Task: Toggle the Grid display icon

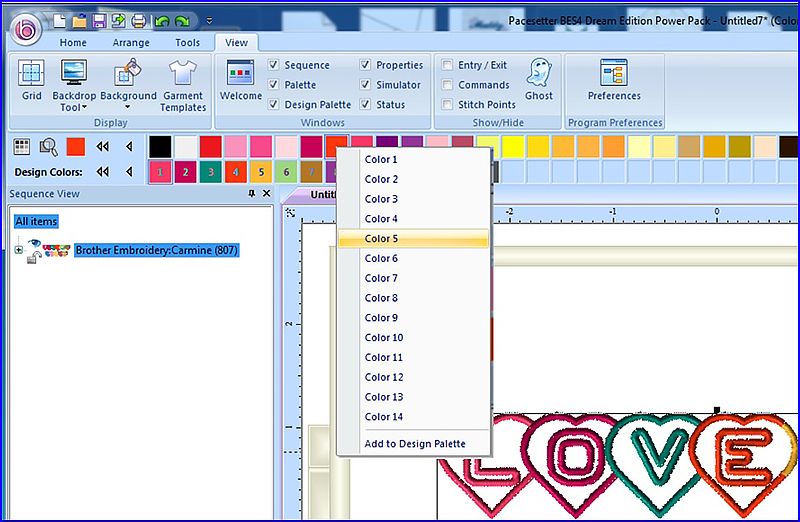Action: [31, 78]
